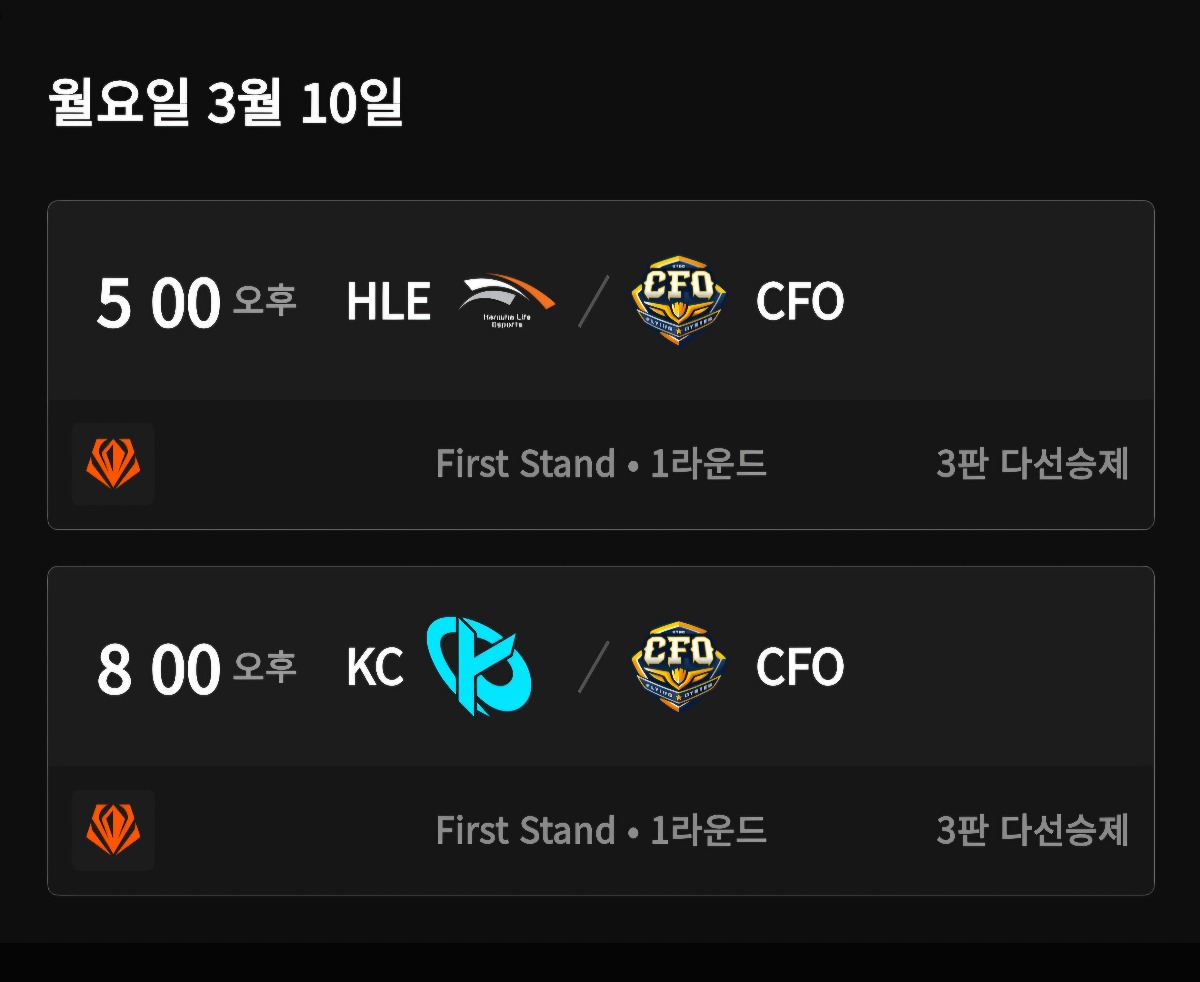
Task: Click 3판 다선승제 text in second card
Action: [1032, 830]
